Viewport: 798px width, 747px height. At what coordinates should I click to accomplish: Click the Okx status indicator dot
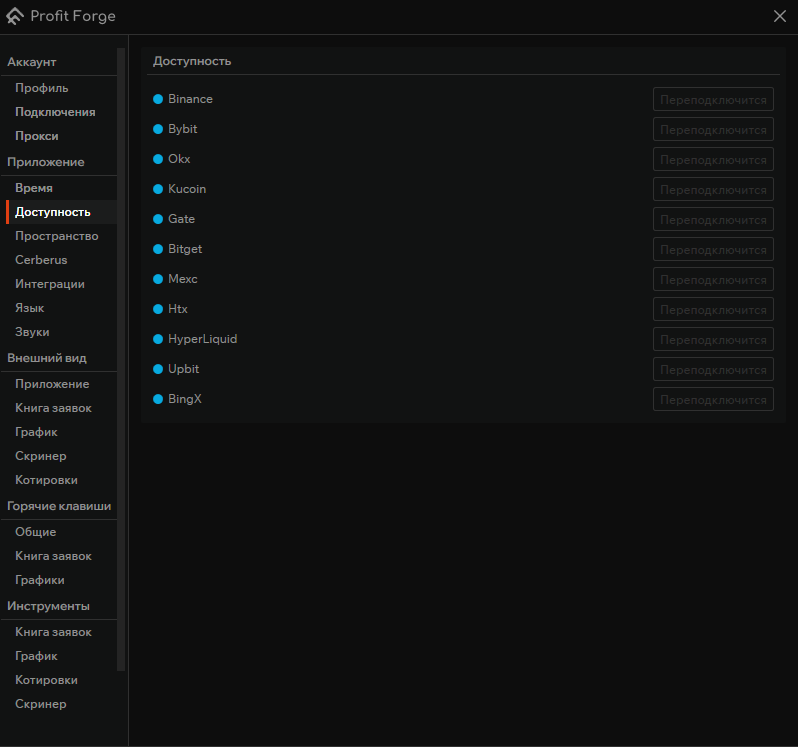click(x=158, y=159)
